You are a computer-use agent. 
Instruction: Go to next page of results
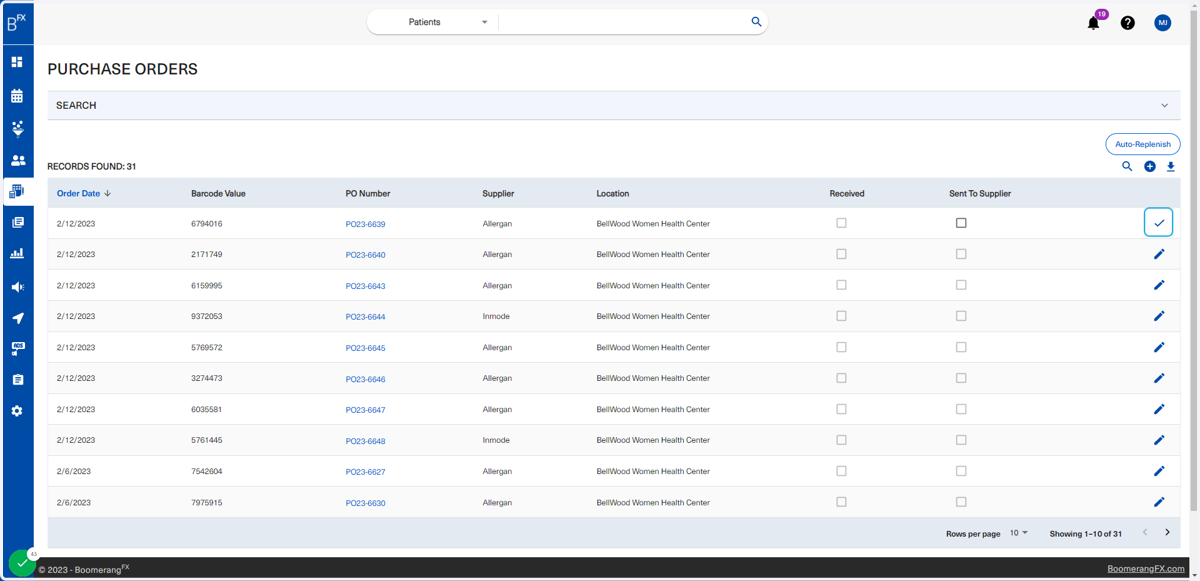click(x=1167, y=533)
